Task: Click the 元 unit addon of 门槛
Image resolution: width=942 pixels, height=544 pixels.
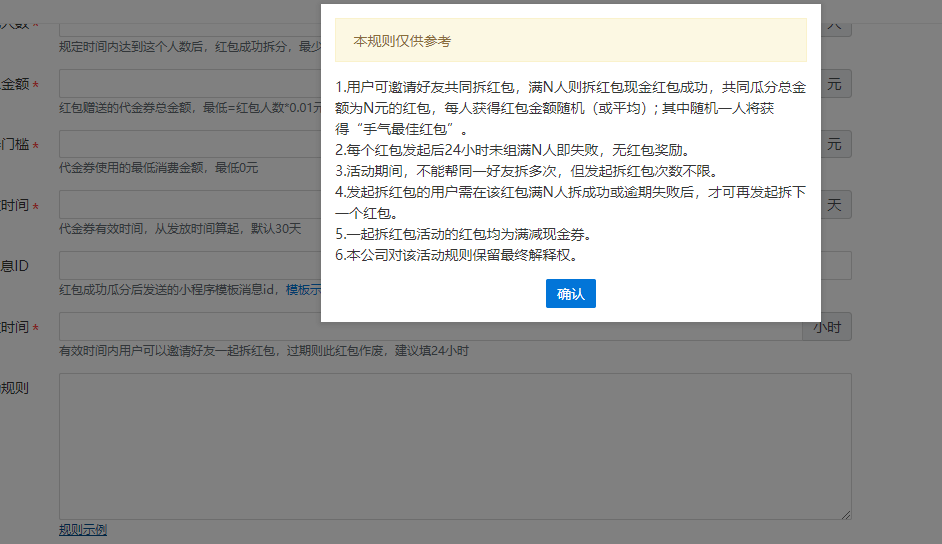Action: [833, 145]
